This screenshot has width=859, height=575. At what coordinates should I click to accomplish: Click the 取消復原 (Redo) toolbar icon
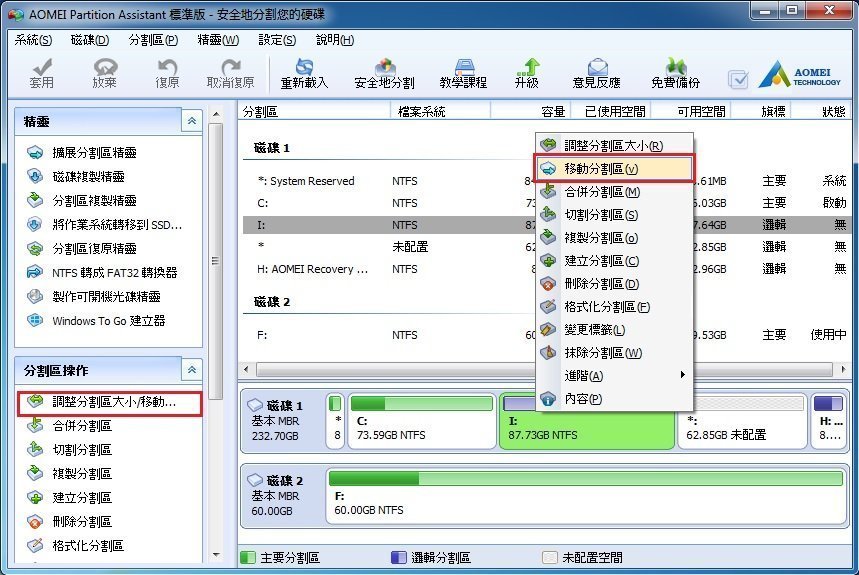[231, 73]
